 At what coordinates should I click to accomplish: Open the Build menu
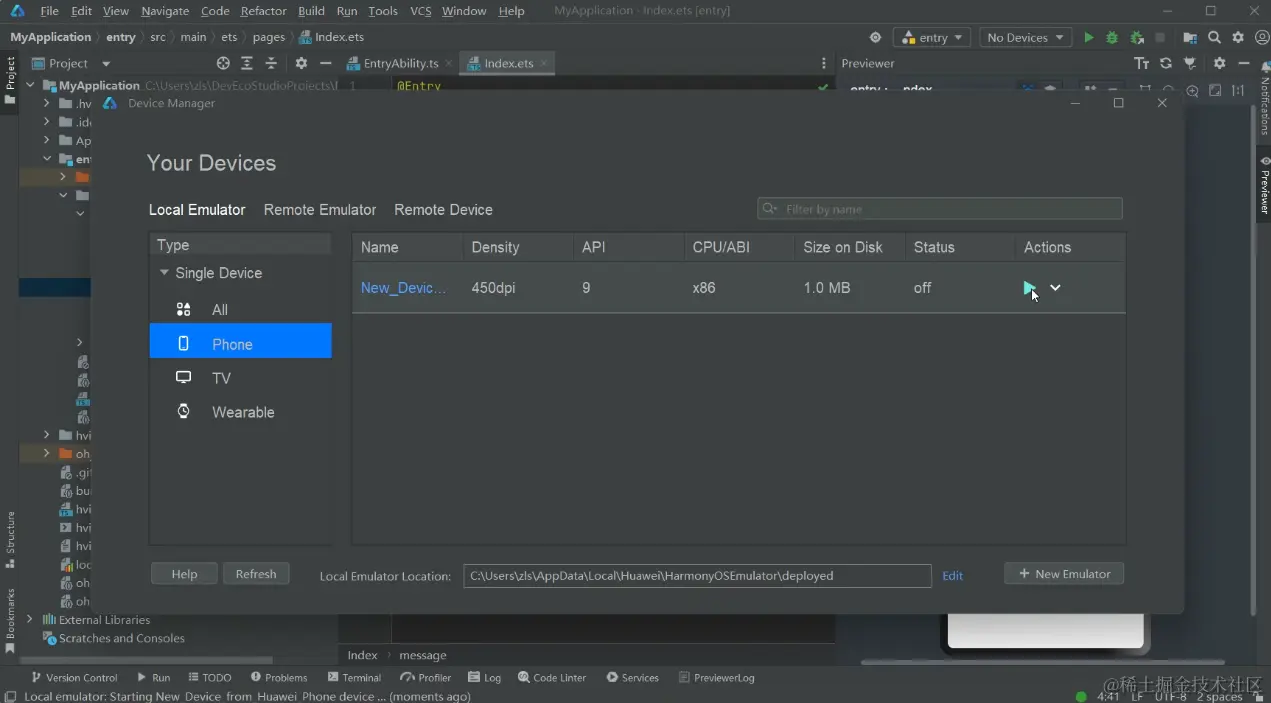311,11
